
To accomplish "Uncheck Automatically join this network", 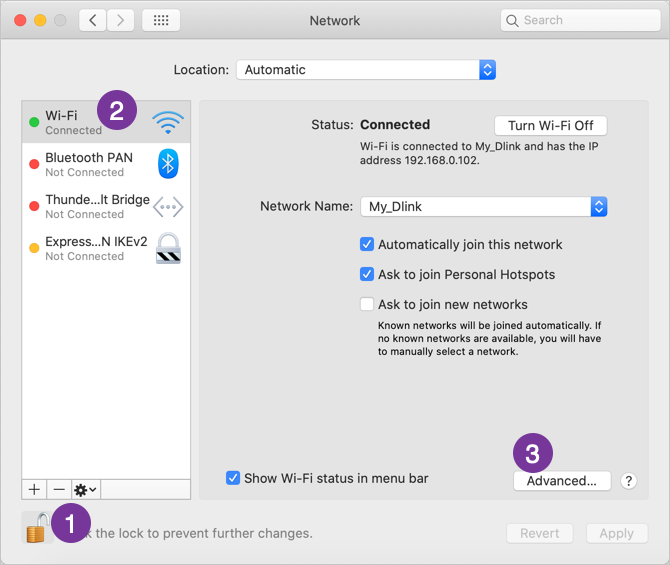I will pyautogui.click(x=367, y=245).
